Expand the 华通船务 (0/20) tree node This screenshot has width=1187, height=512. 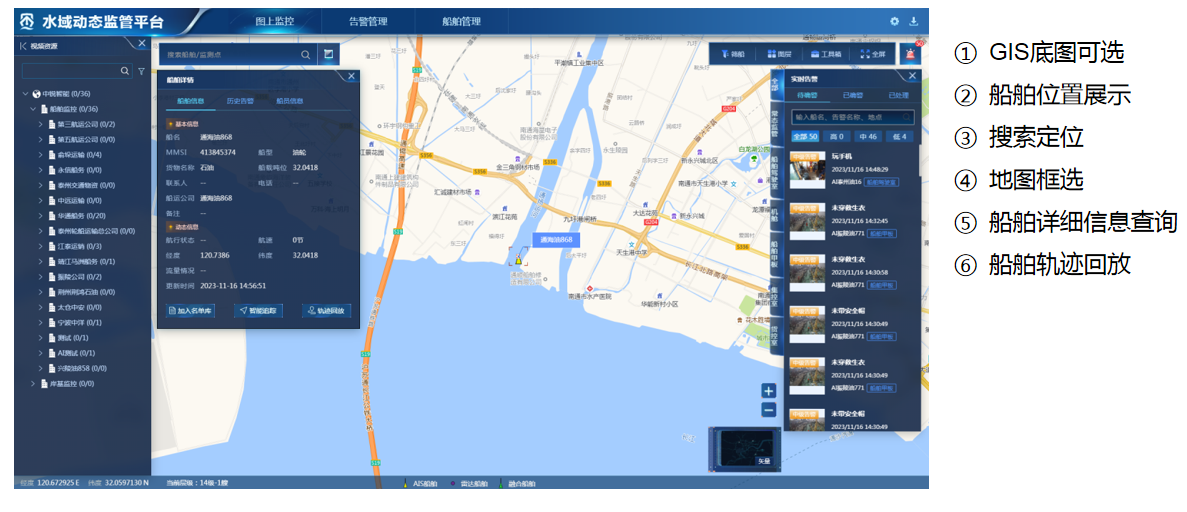tap(41, 215)
